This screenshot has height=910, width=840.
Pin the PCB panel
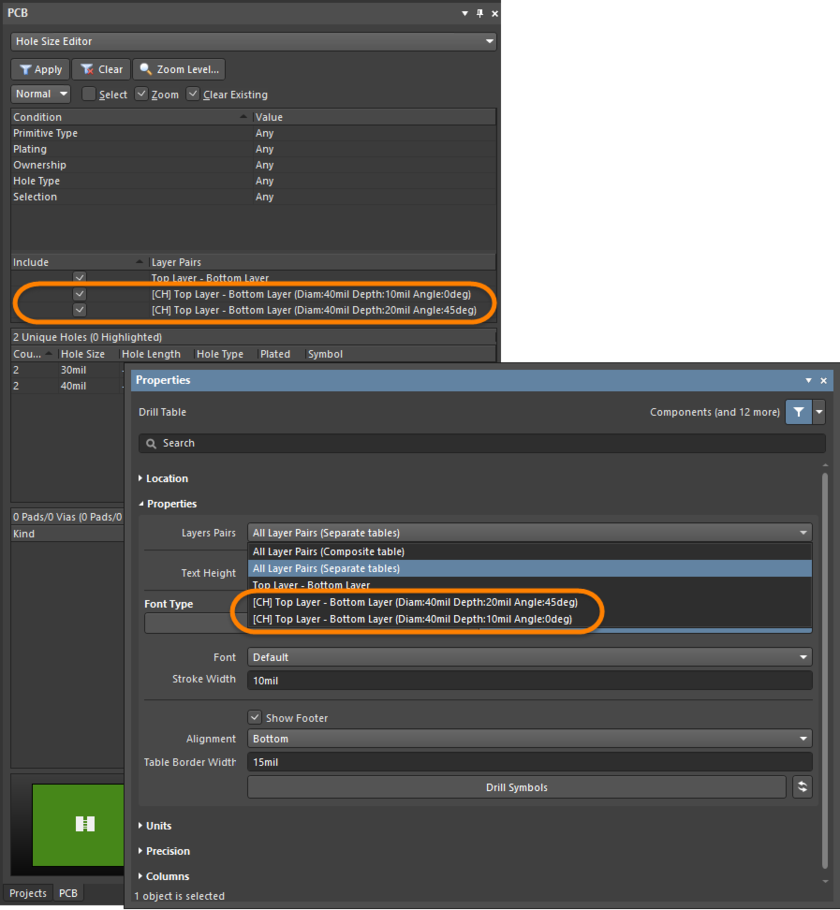tap(479, 13)
